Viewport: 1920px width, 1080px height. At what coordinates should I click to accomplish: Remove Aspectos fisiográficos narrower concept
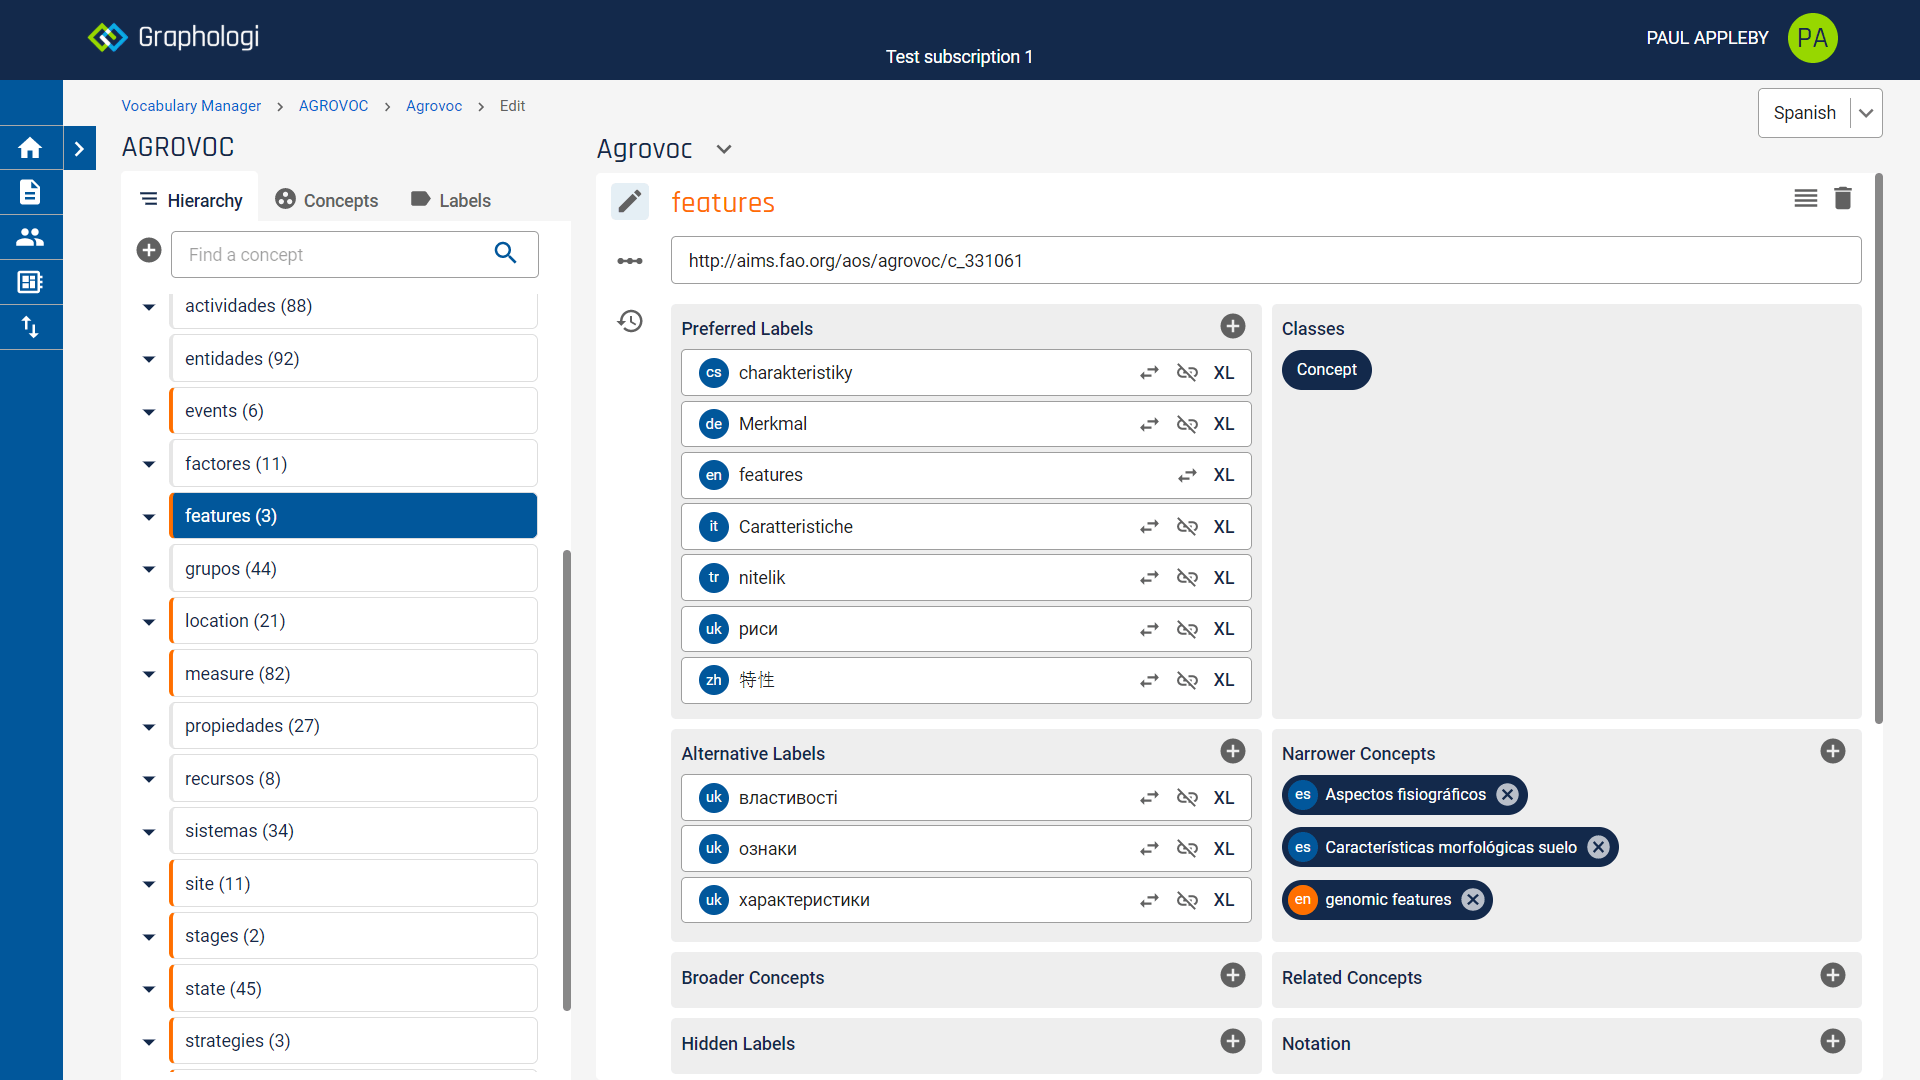(x=1507, y=795)
